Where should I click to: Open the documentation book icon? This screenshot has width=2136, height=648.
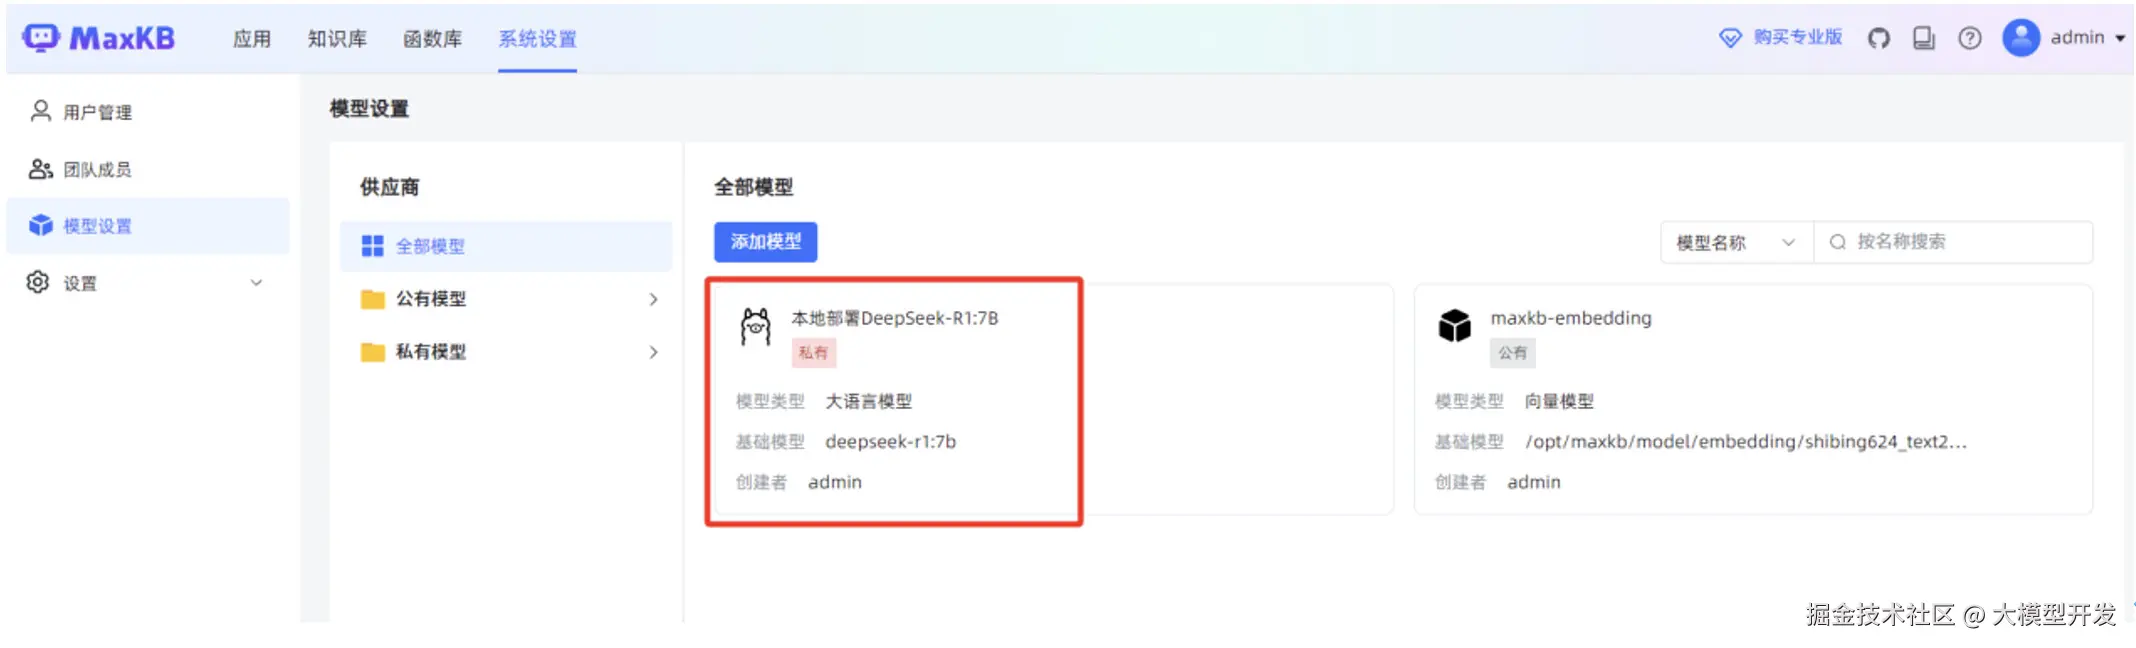coord(1924,38)
